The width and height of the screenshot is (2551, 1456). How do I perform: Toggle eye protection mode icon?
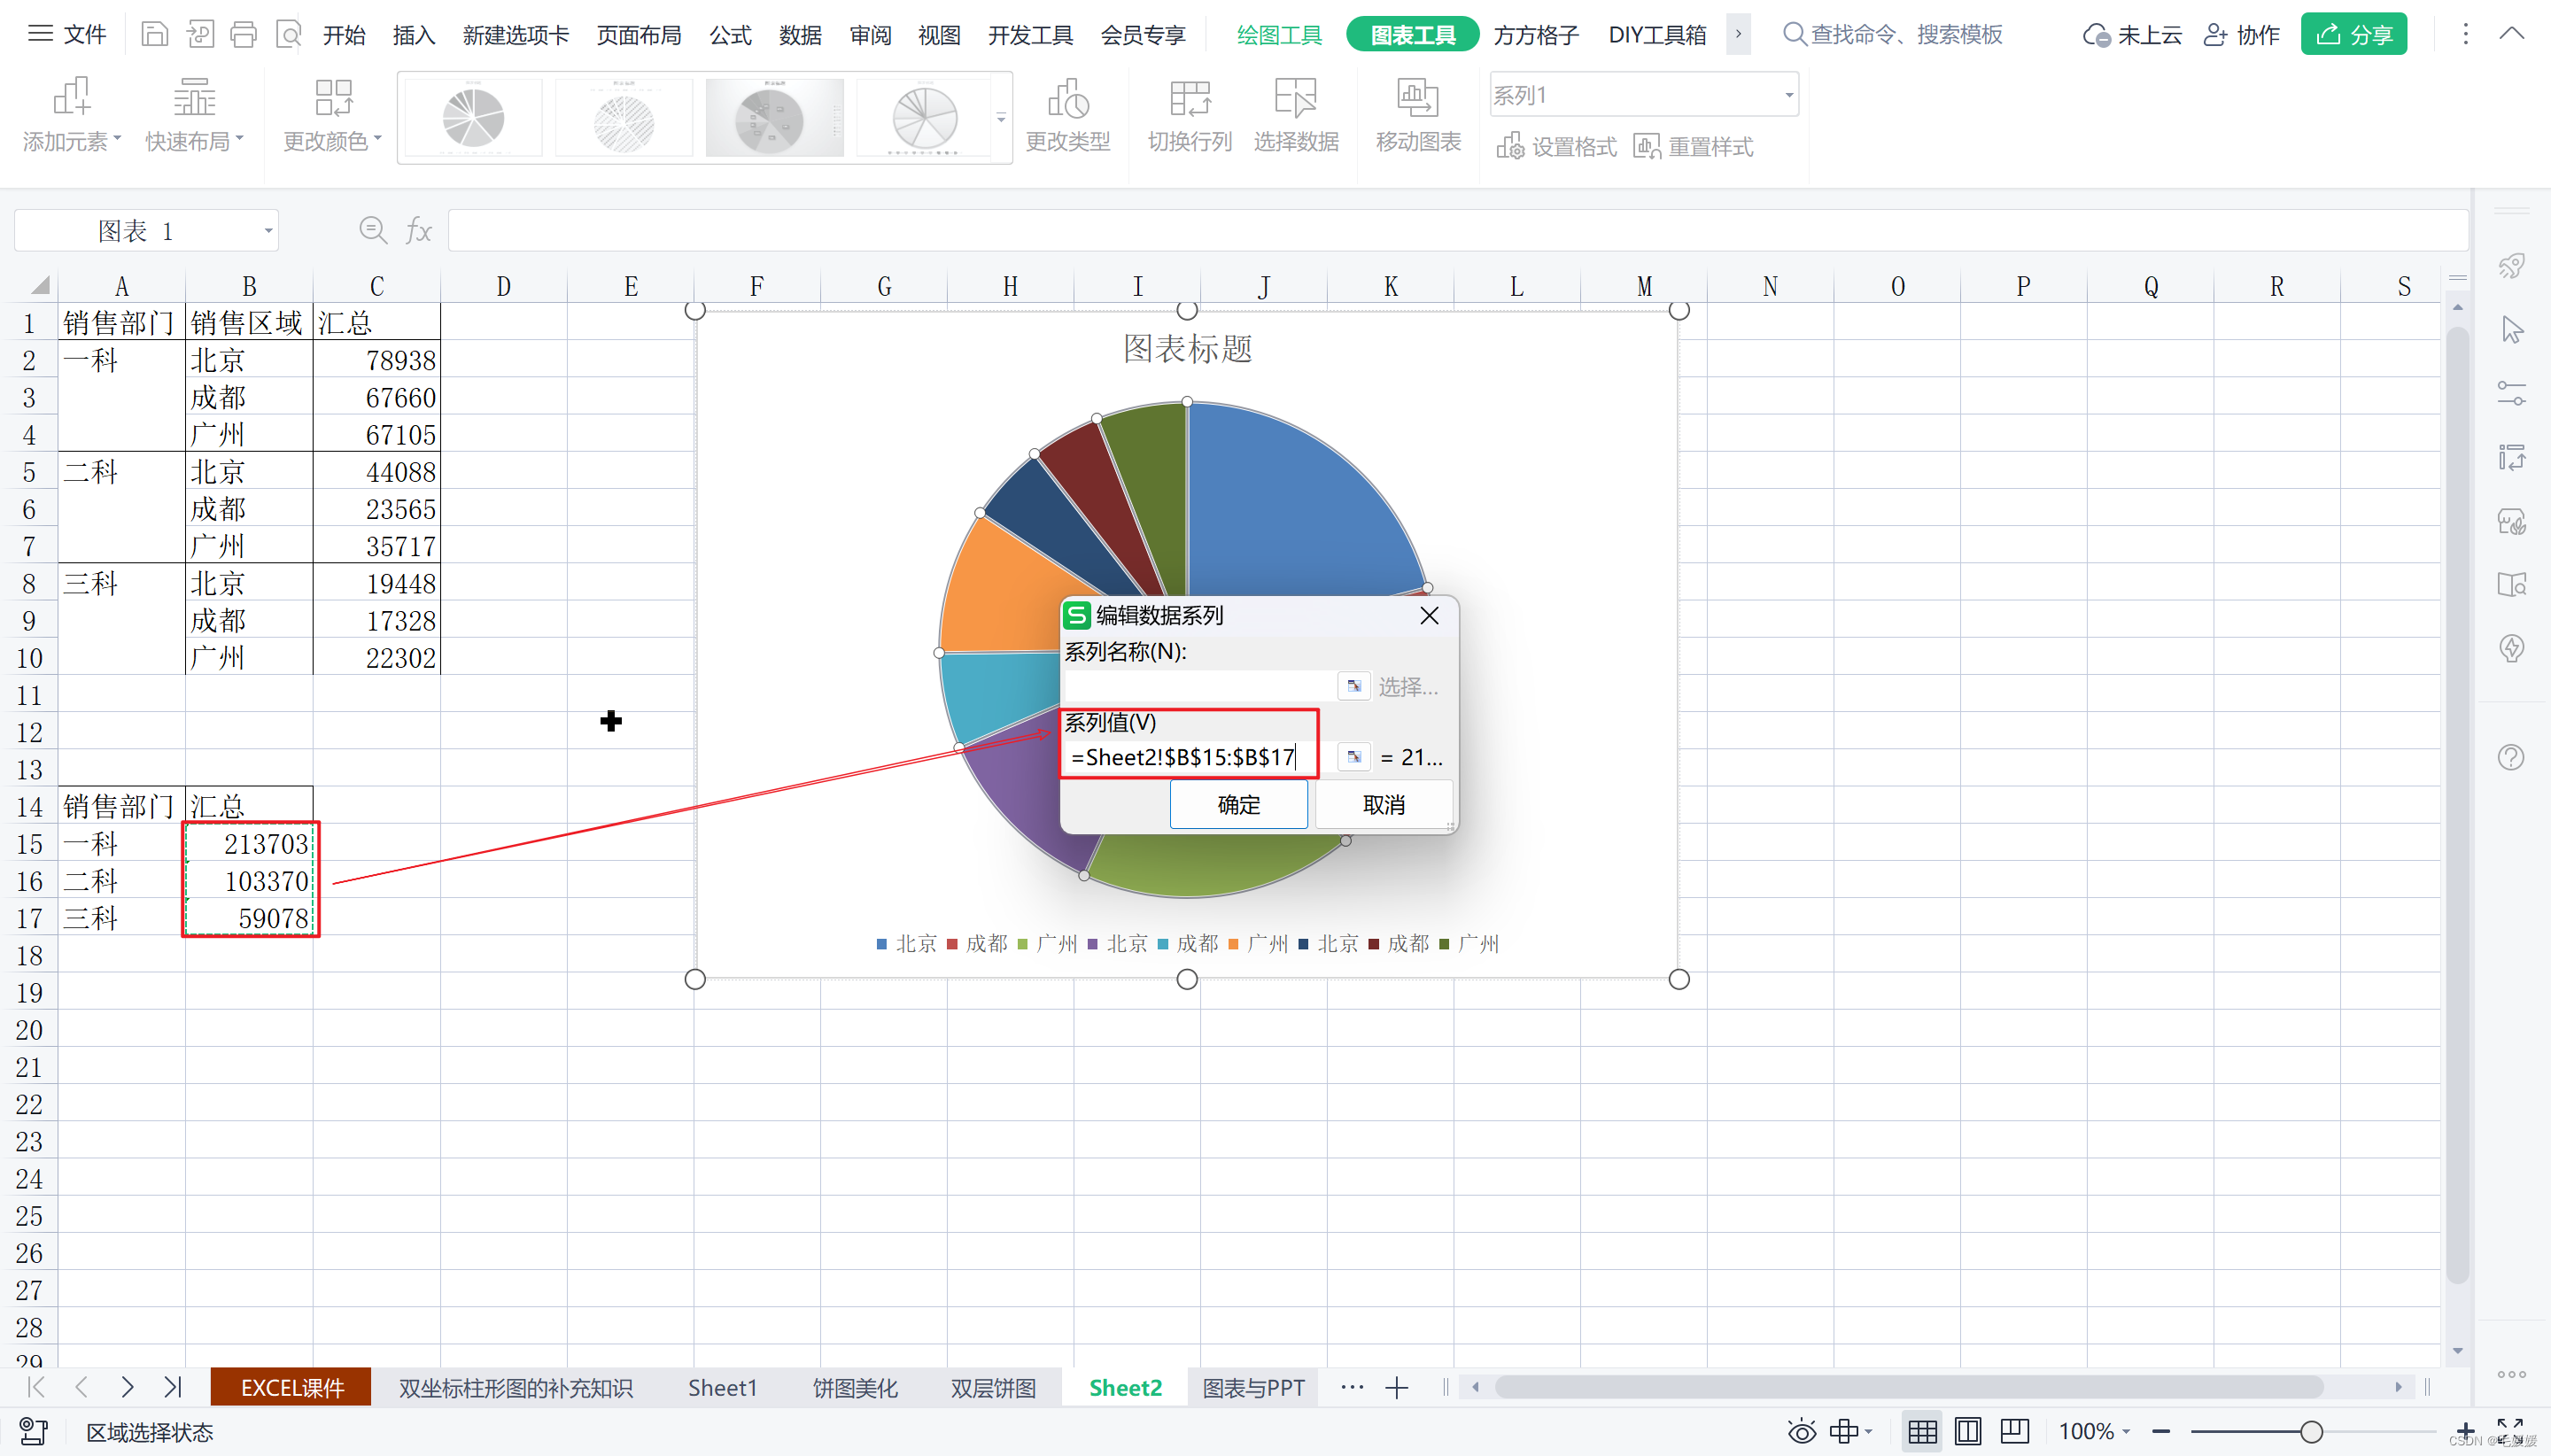point(1801,1432)
